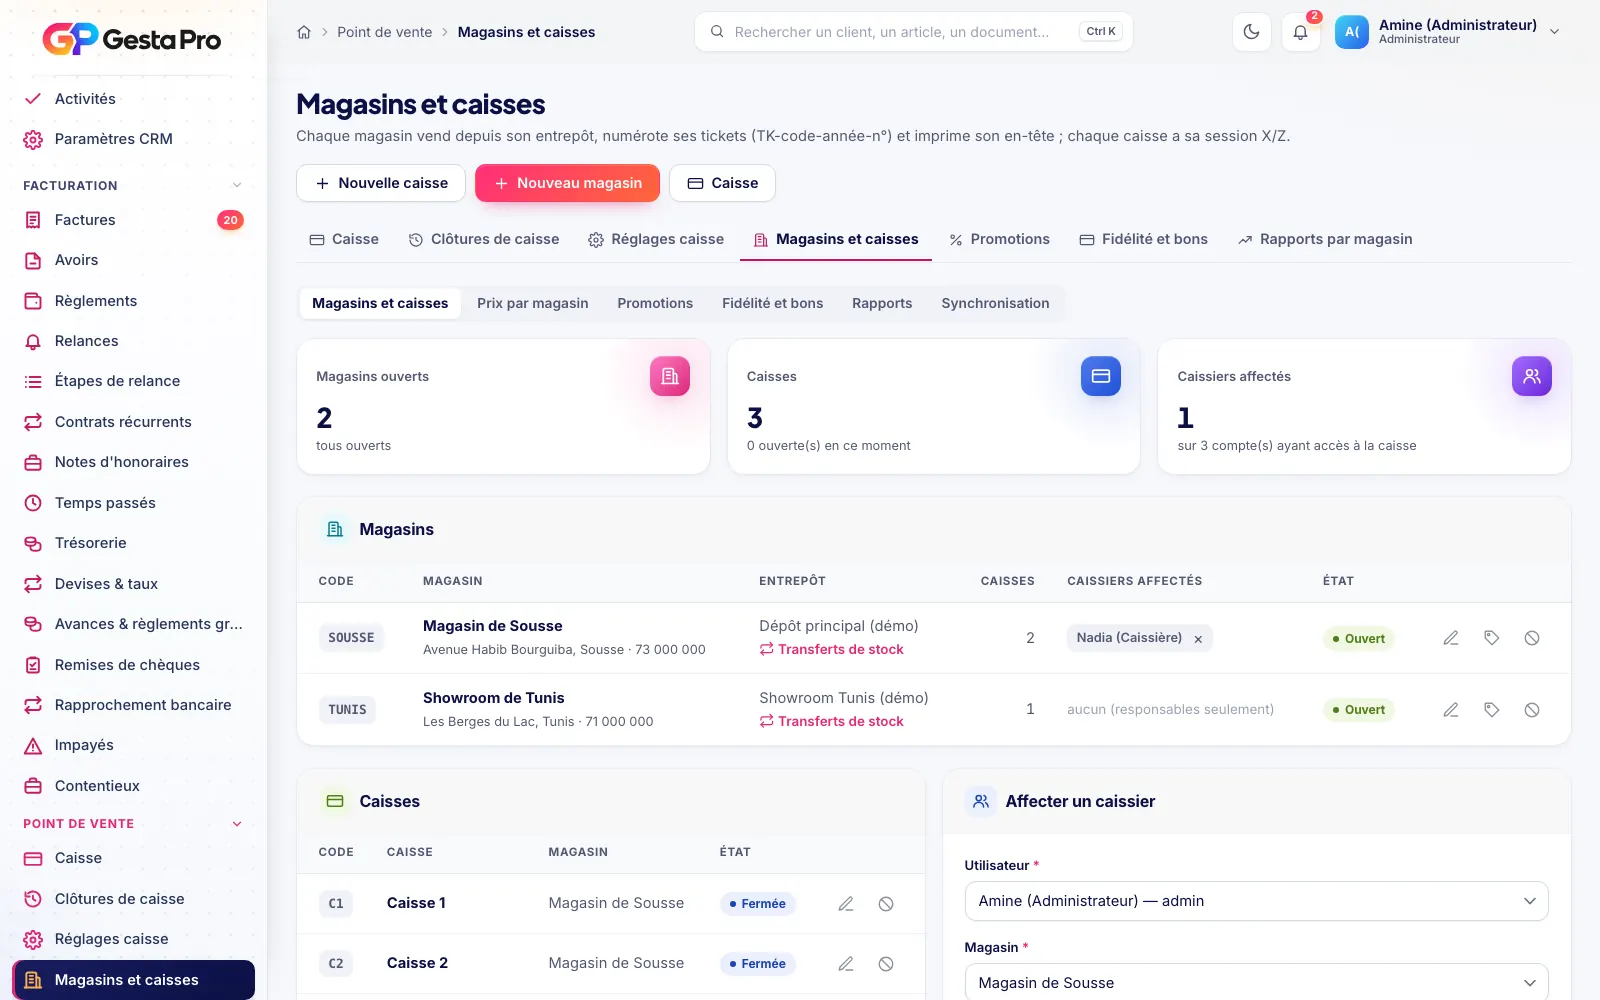Image resolution: width=1600 pixels, height=1000 pixels.
Task: Toggle dark mode with the moon icon
Action: tap(1251, 32)
